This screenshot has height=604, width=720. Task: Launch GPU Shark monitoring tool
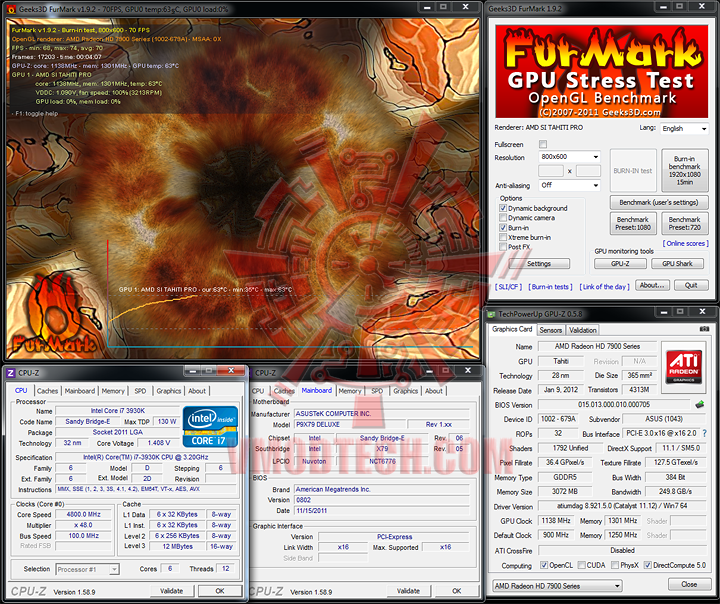click(x=677, y=264)
